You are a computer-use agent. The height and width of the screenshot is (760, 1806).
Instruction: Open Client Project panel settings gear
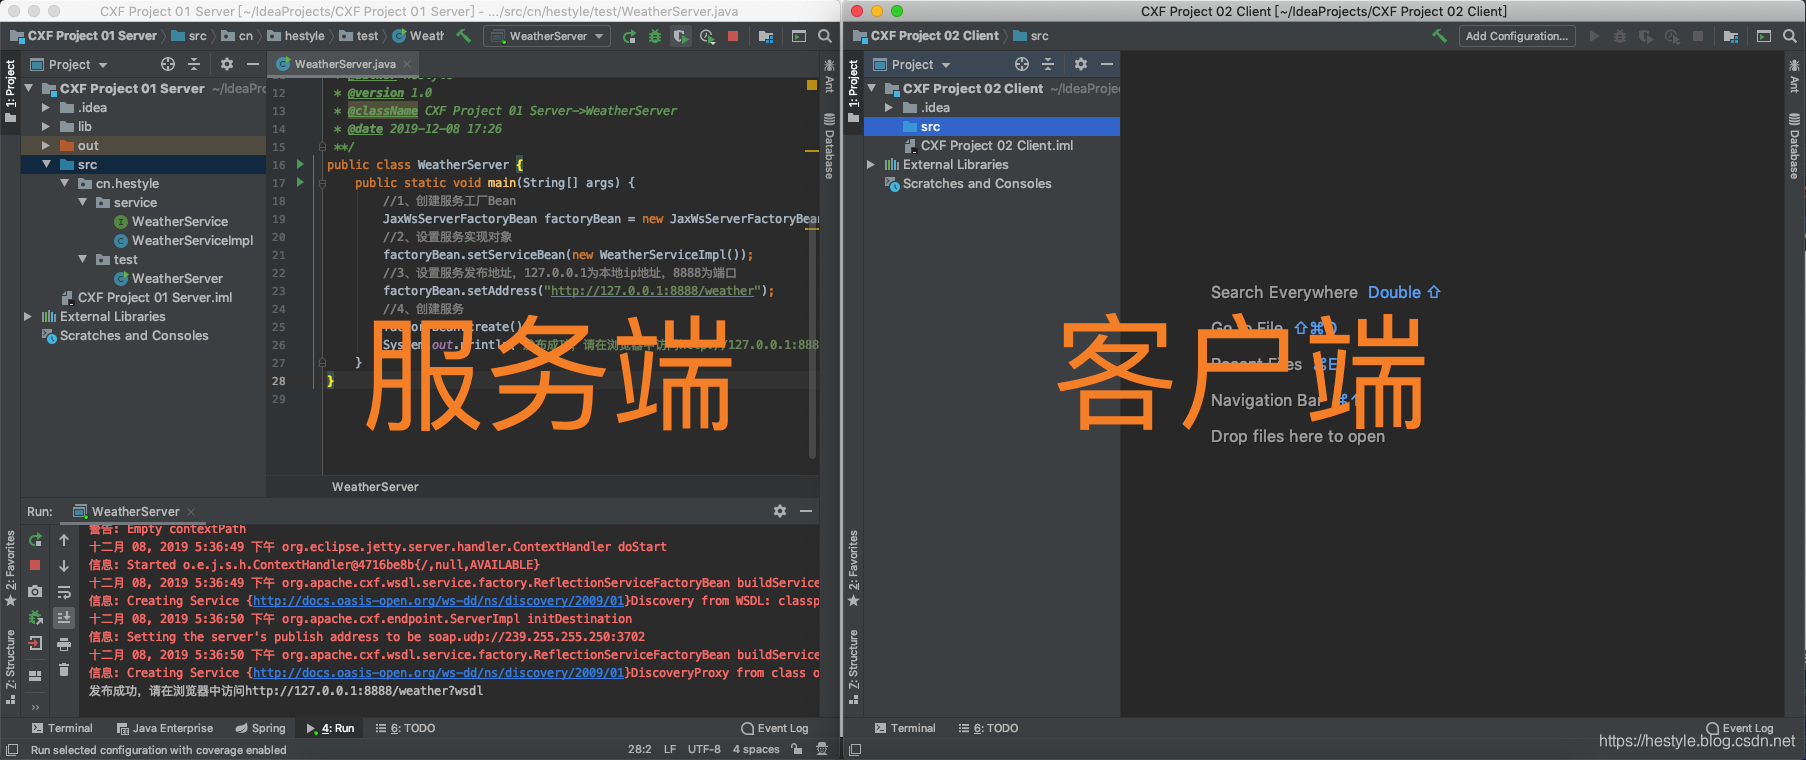tap(1080, 64)
